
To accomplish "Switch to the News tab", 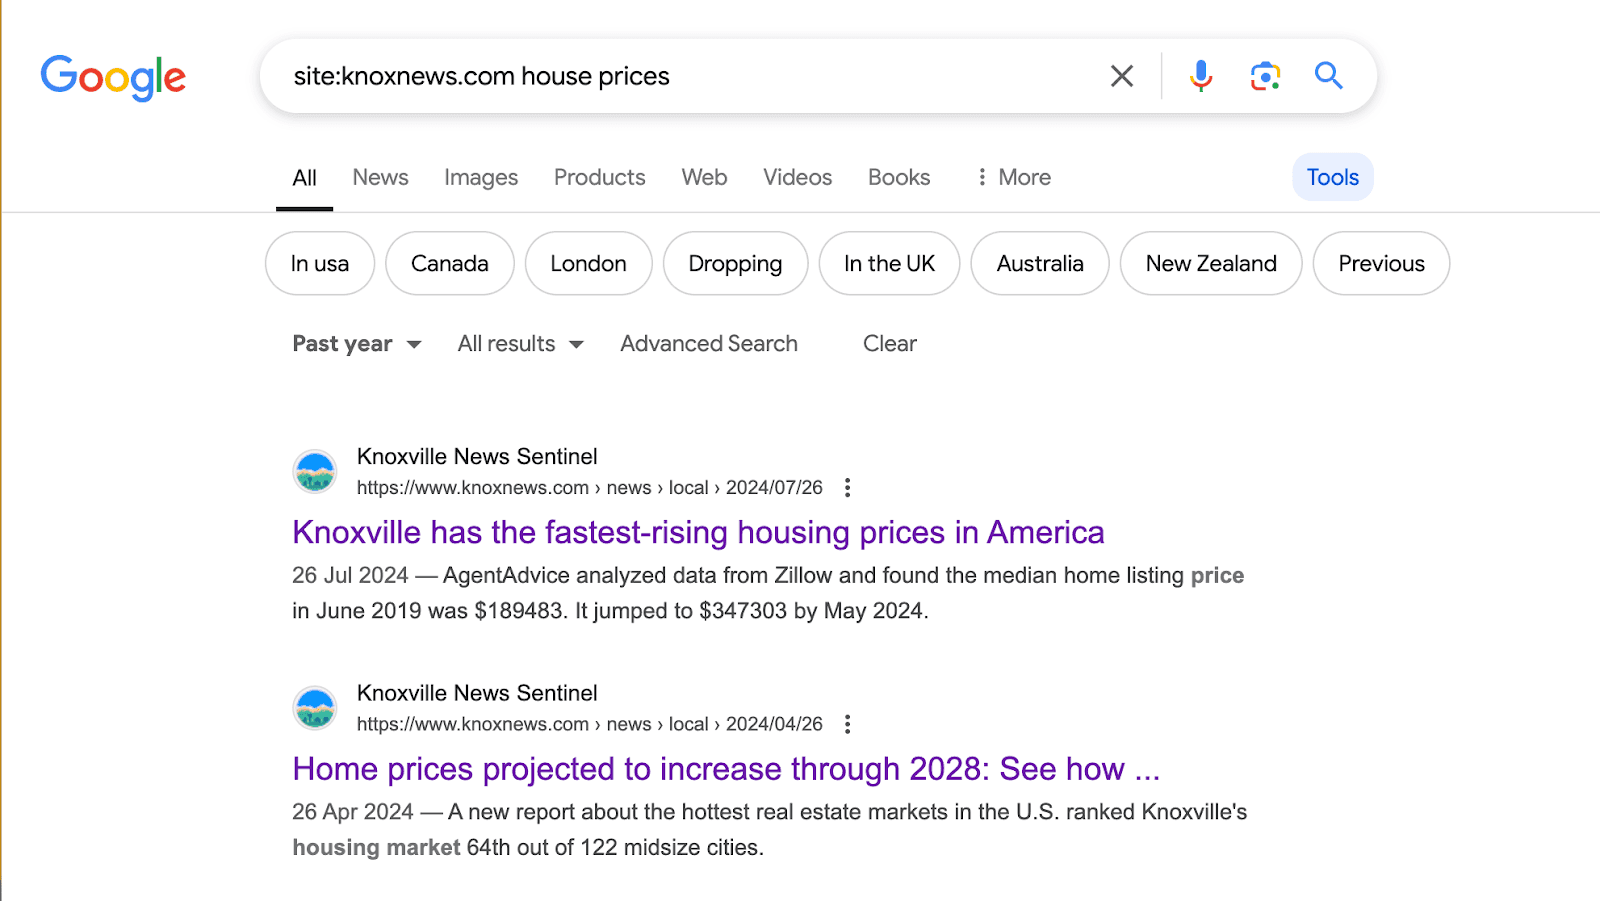I will [379, 177].
